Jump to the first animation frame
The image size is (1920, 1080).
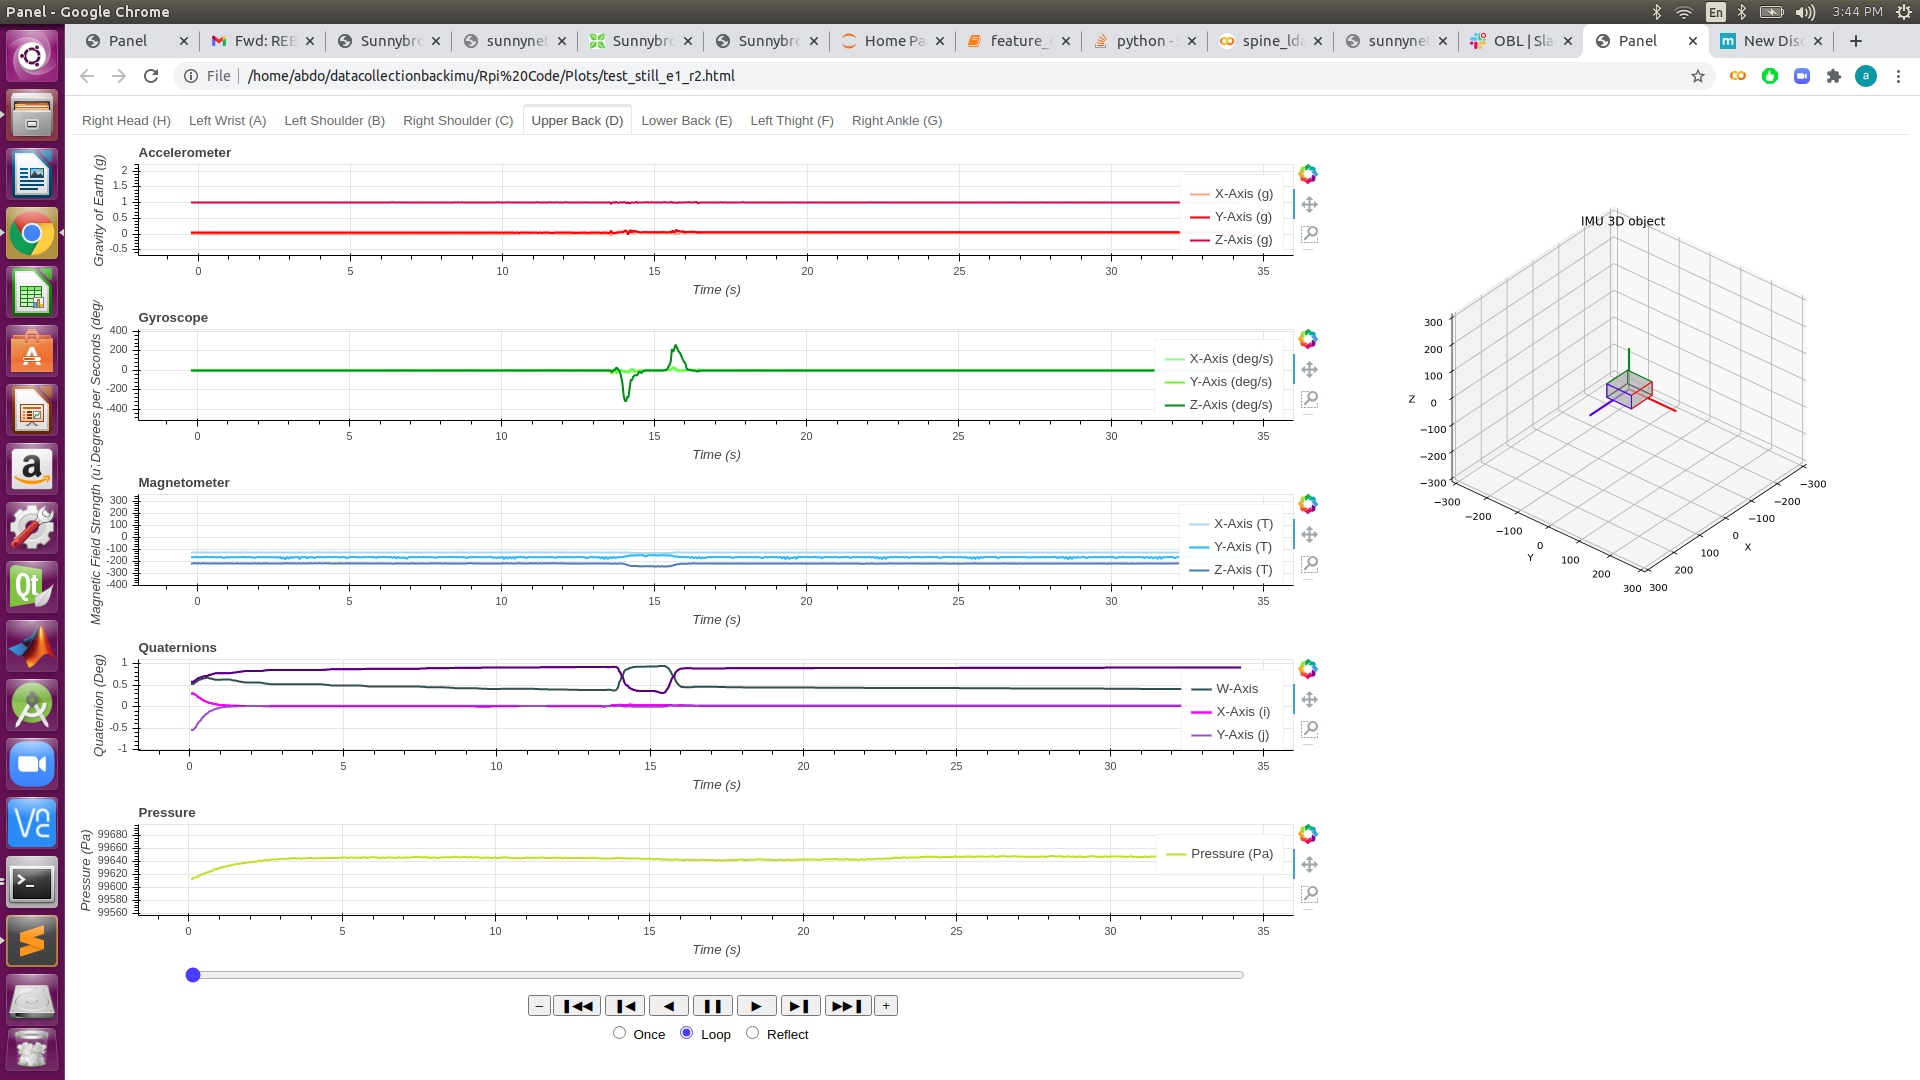pos(577,1006)
